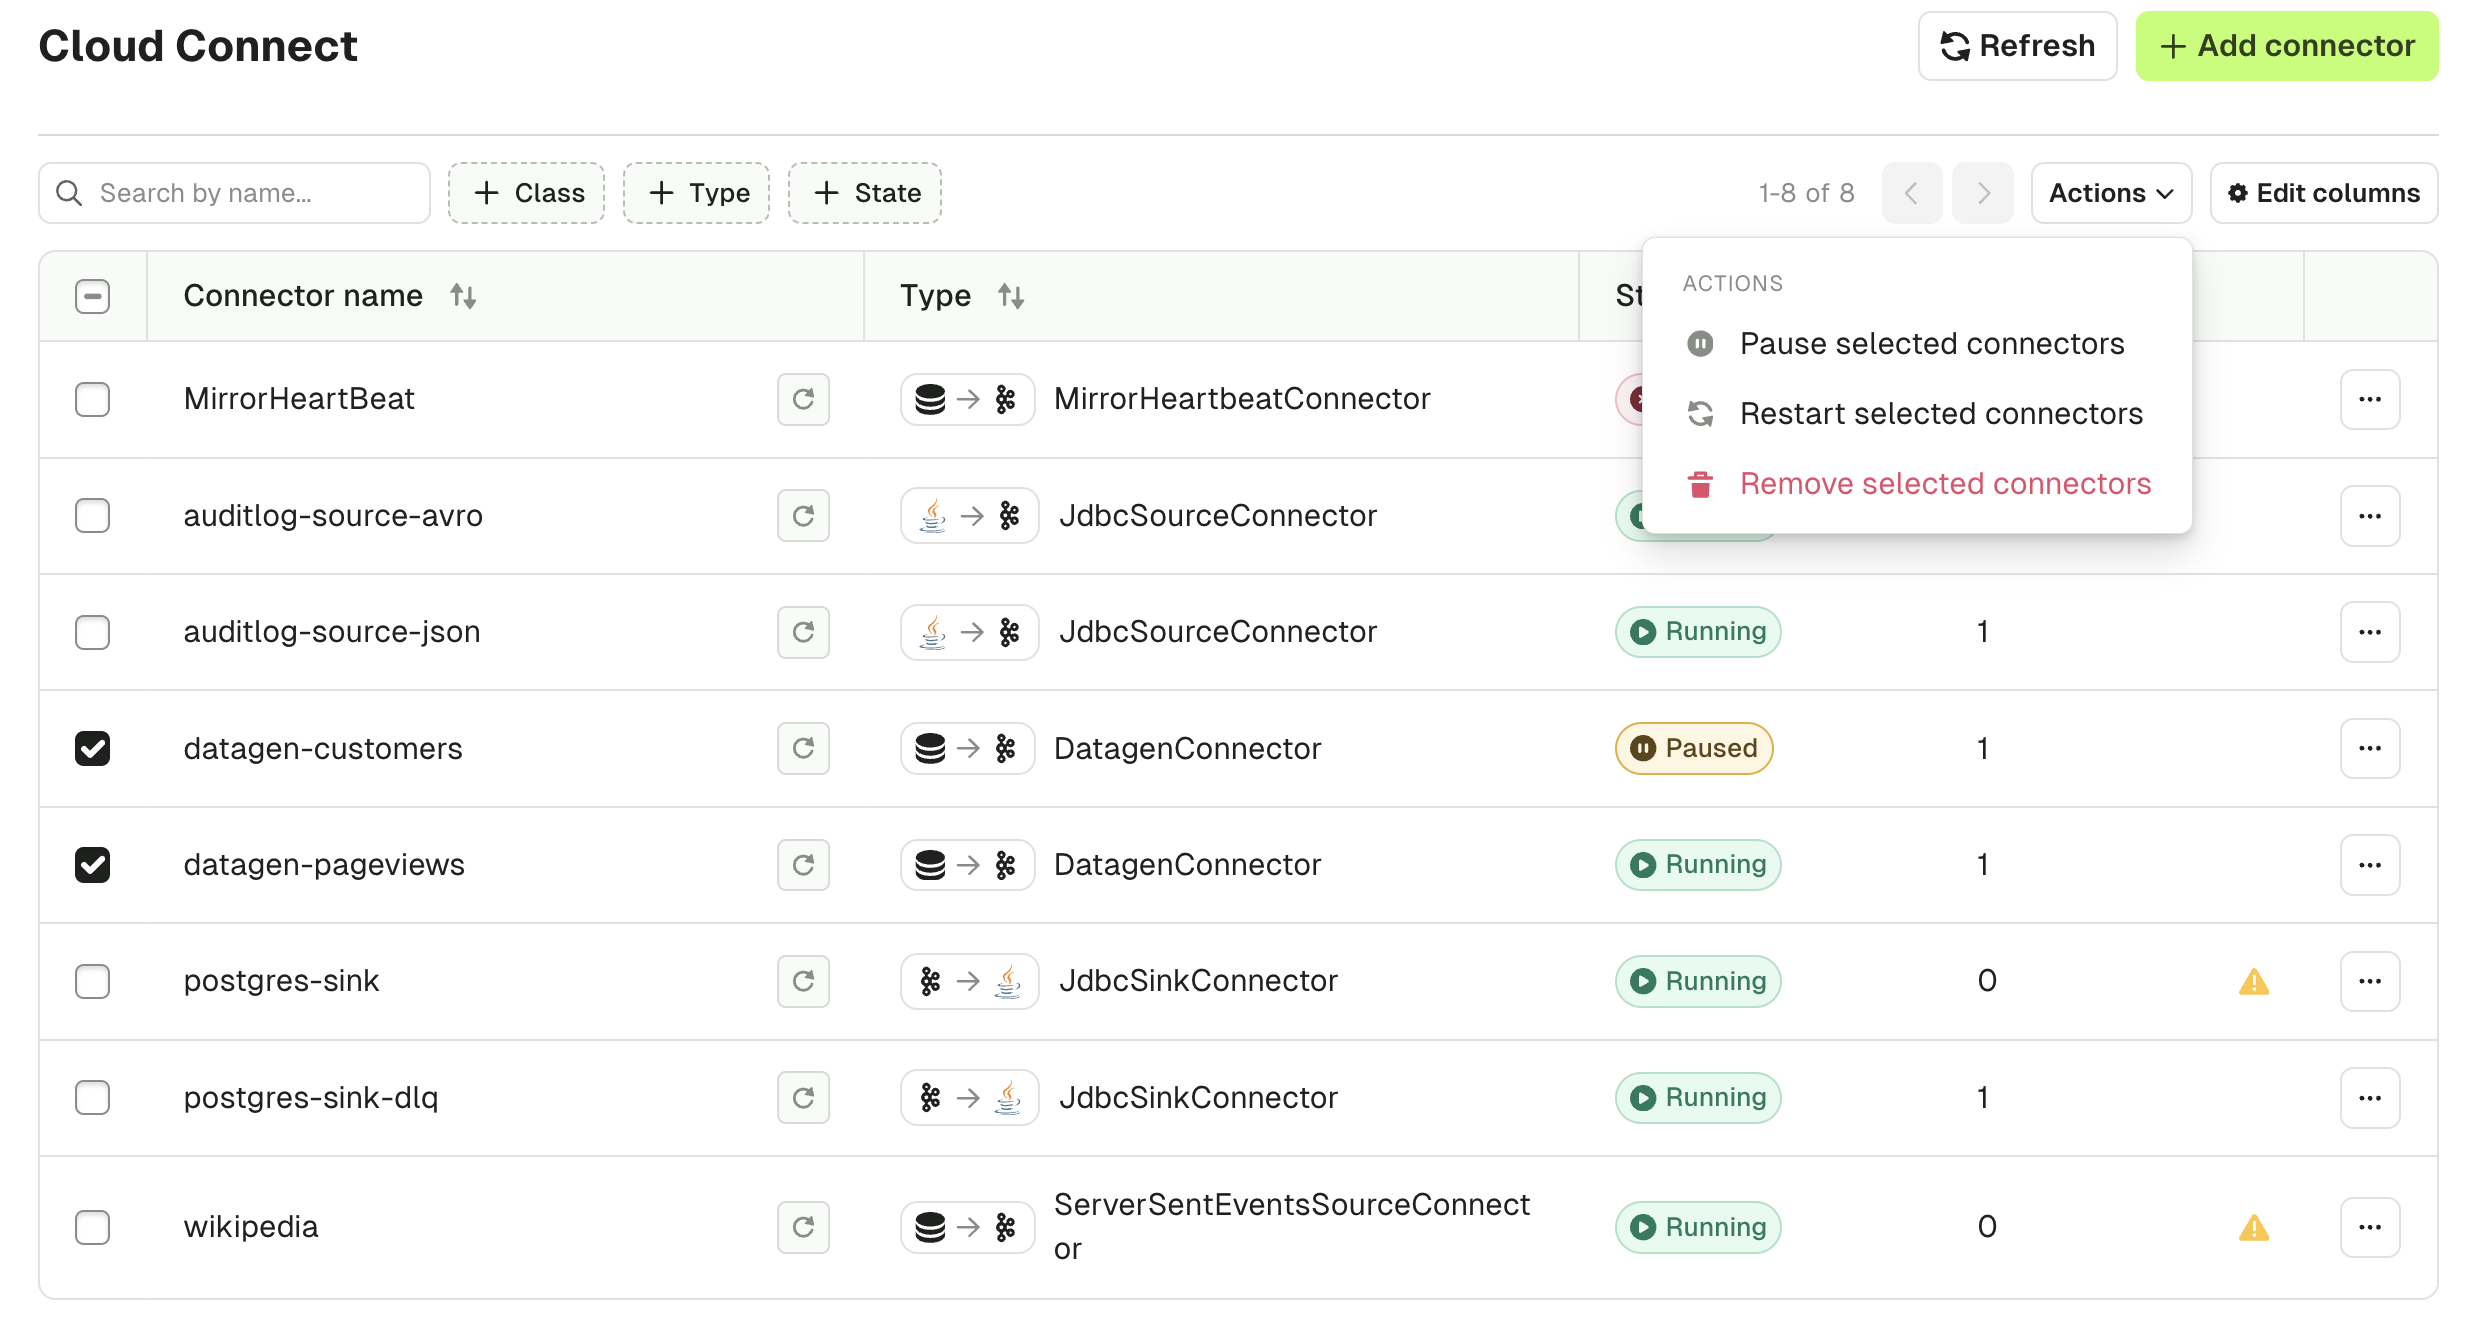This screenshot has height=1324, width=2476.
Task: Click the Running badge in auditlog-source-json row
Action: 1698,632
